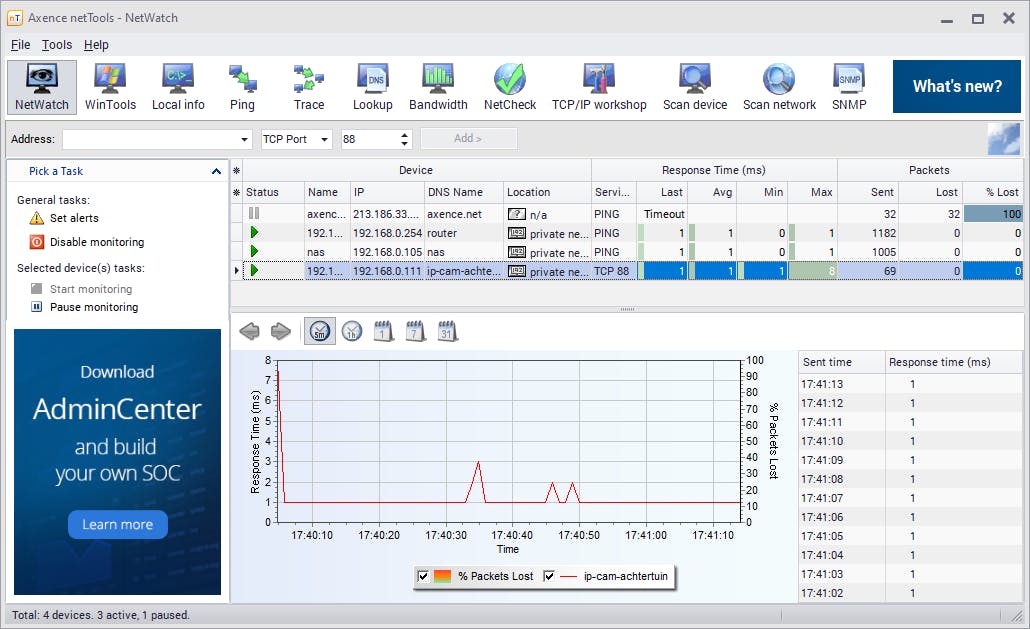Show the last hour chart view
The height and width of the screenshot is (629, 1030).
click(x=352, y=331)
